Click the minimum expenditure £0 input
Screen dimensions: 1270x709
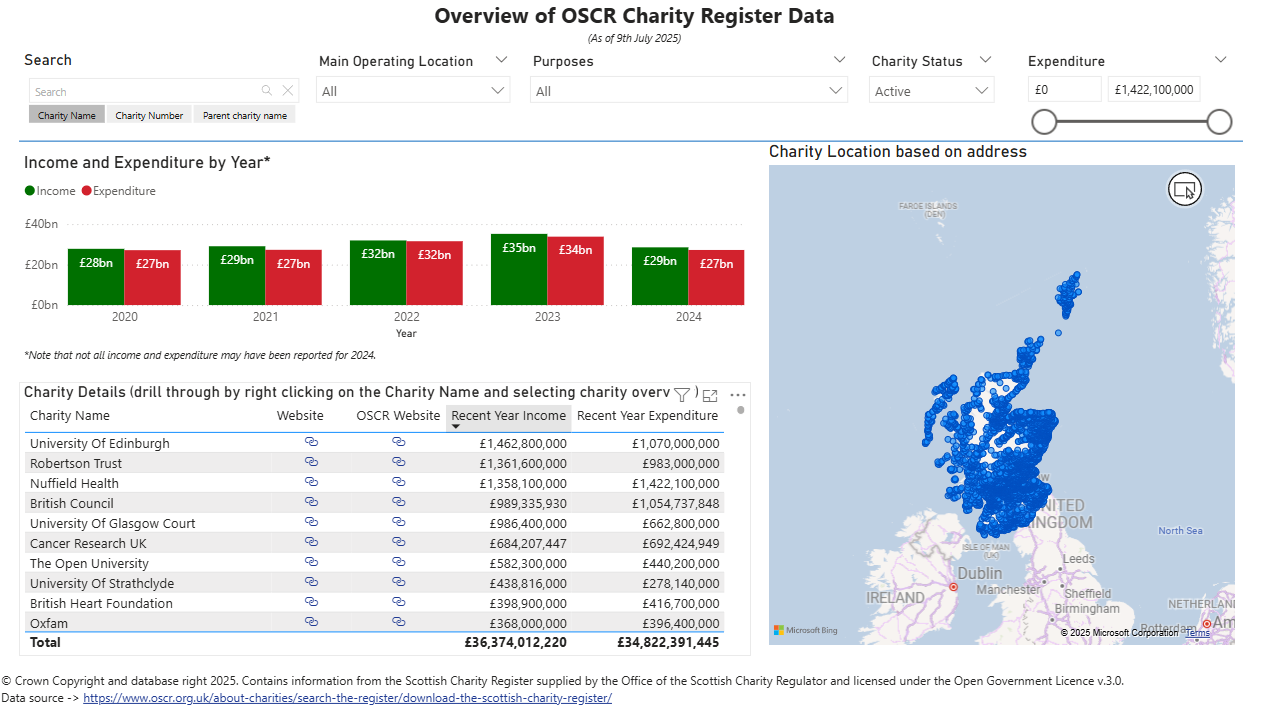click(x=1064, y=89)
